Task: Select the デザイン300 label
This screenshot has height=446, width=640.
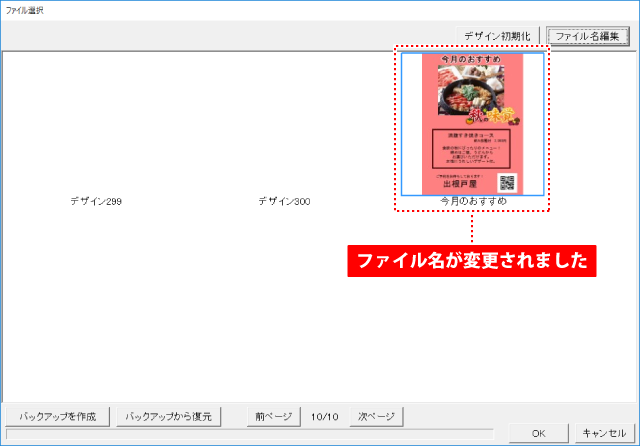Action: coord(284,202)
